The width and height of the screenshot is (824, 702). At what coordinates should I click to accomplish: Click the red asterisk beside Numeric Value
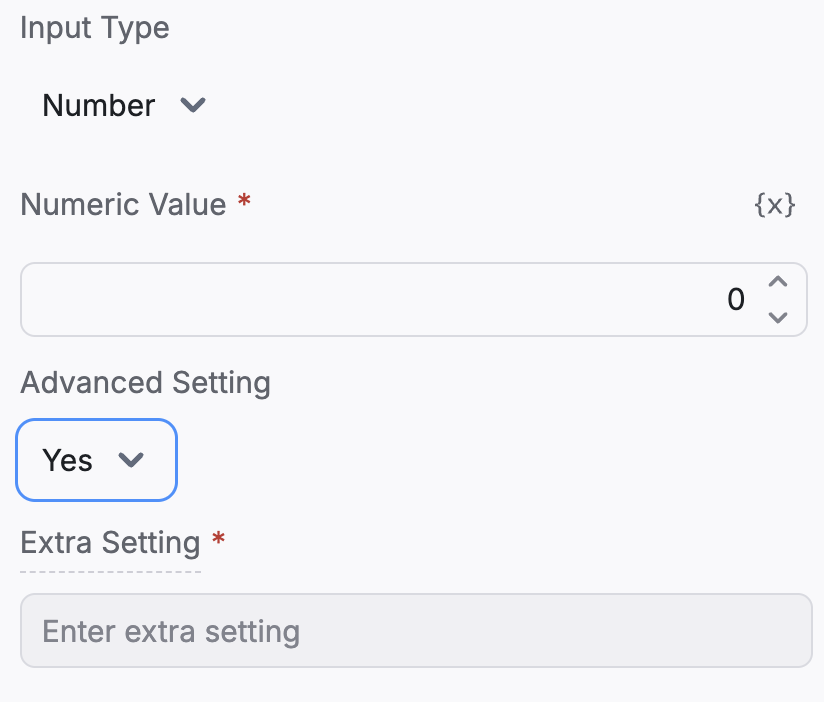[244, 203]
